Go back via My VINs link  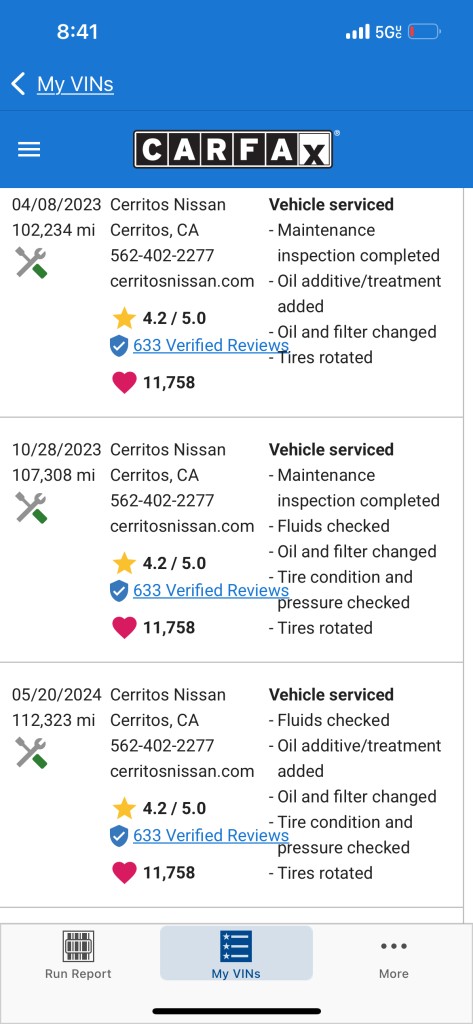75,84
